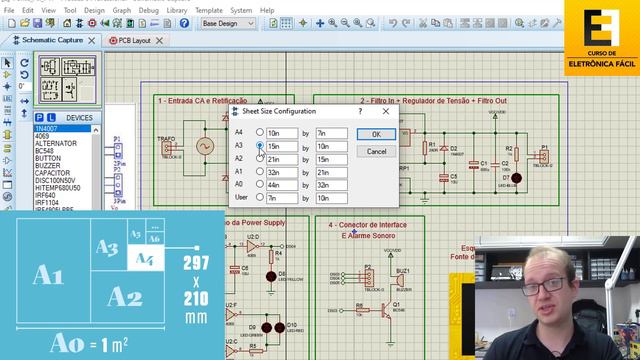Screen dimensions: 640x360
Task: Open the Edit menu
Action: coord(28,10)
